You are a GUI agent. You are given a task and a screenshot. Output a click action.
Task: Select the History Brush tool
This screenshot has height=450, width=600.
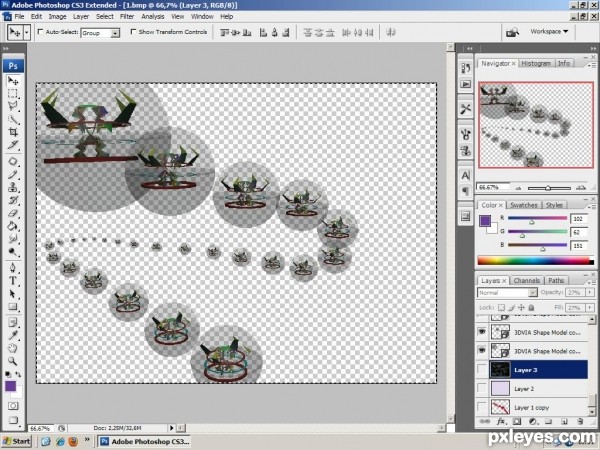[13, 200]
